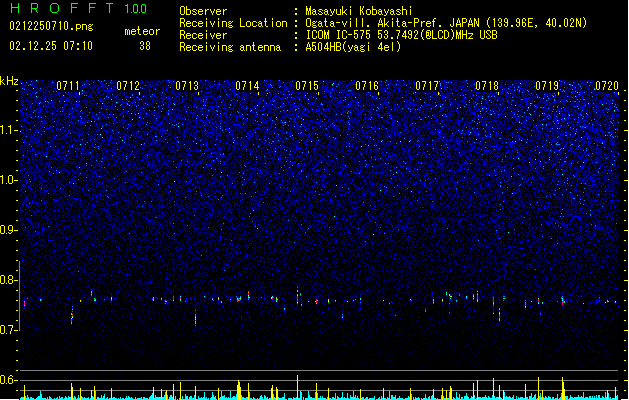Click the kHz axis unit label
This screenshot has width=629, height=400.
coord(9,81)
